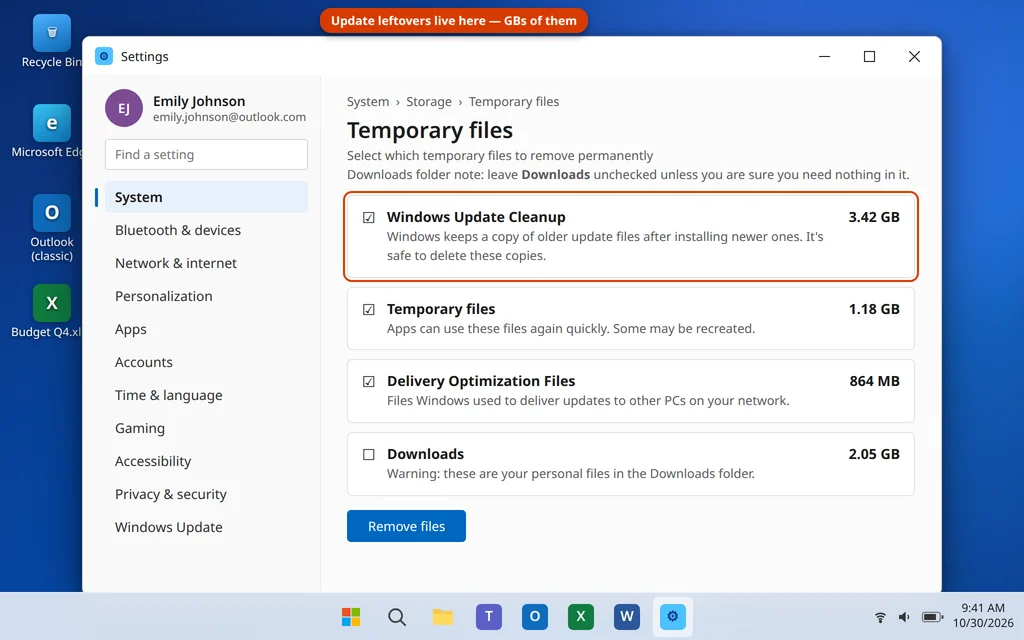Click the Remove files button

[x=406, y=526]
